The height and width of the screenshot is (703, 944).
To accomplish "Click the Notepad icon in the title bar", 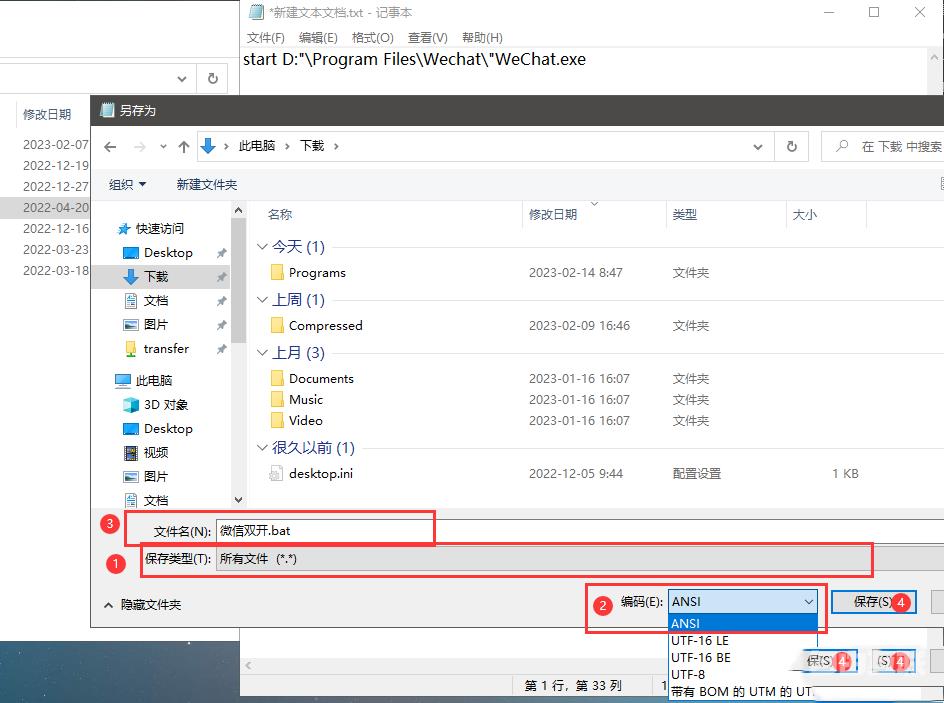I will 253,12.
